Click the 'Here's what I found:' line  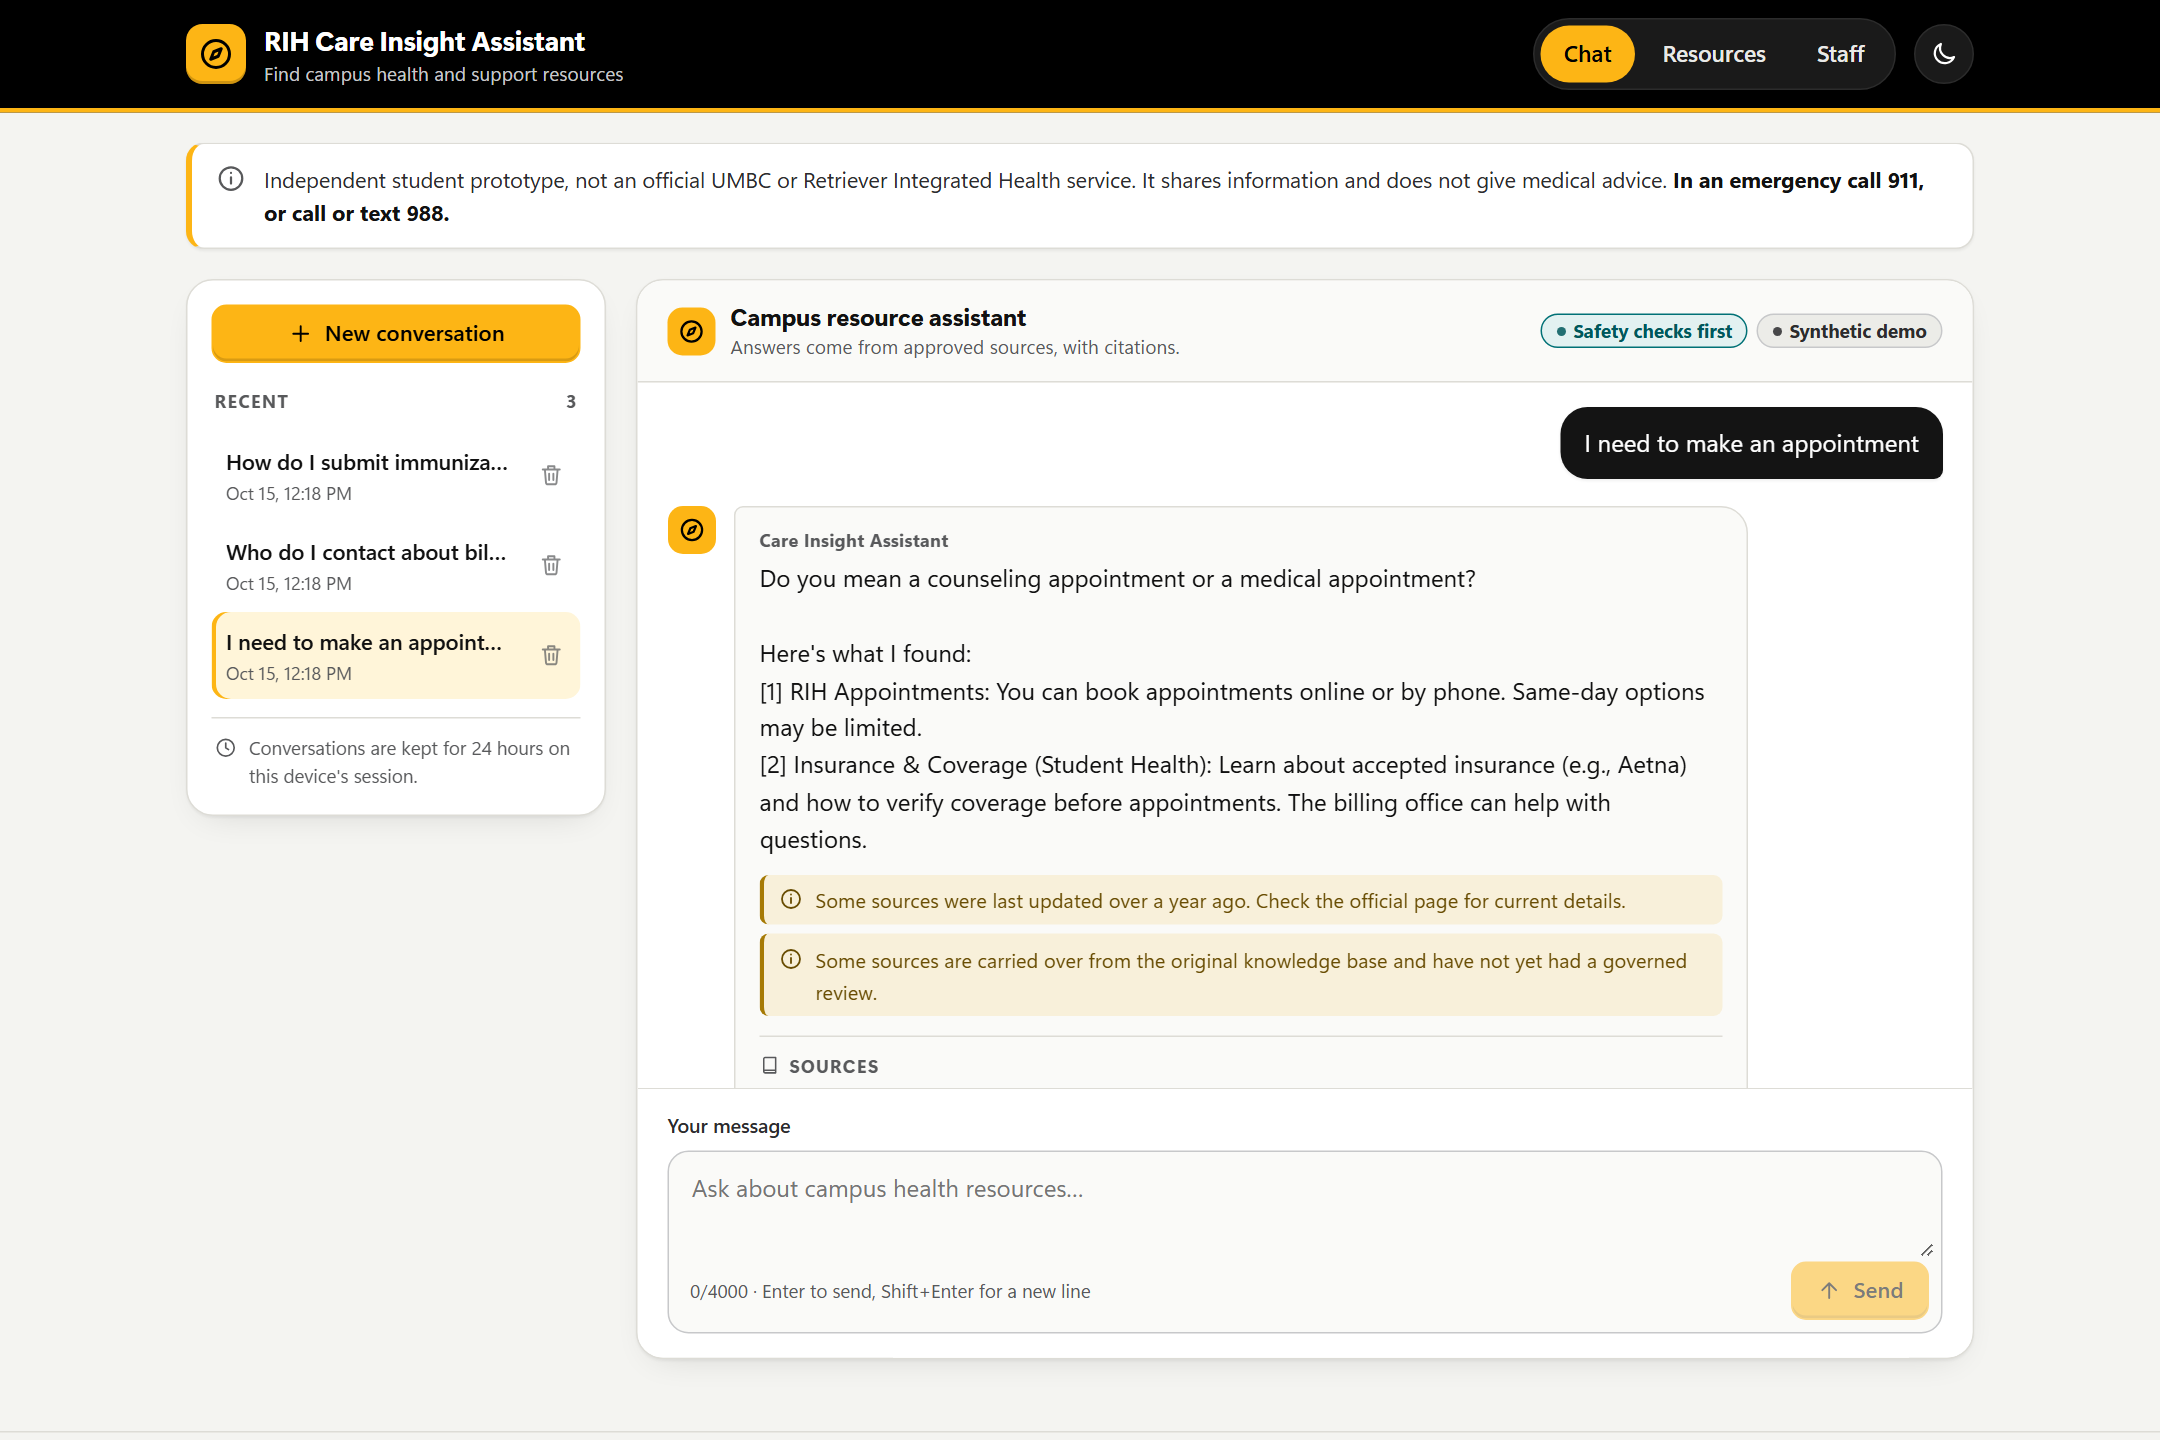tap(865, 654)
